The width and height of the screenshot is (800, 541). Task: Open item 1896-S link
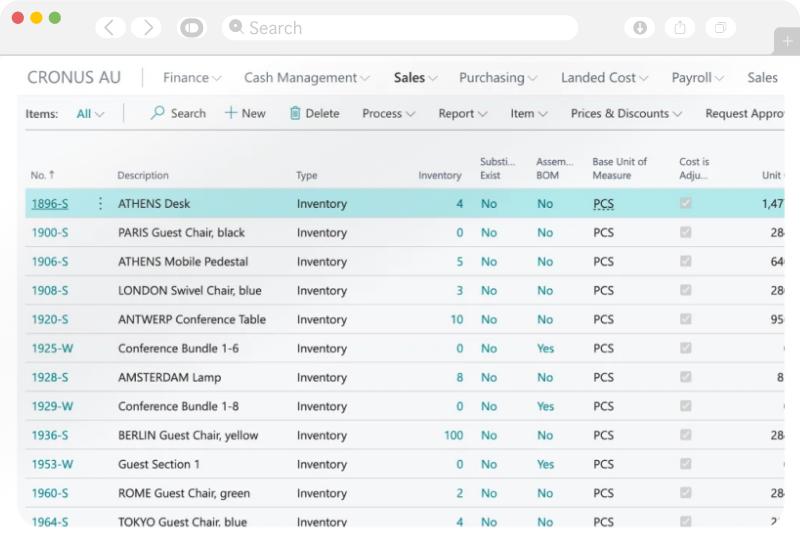[49, 204]
